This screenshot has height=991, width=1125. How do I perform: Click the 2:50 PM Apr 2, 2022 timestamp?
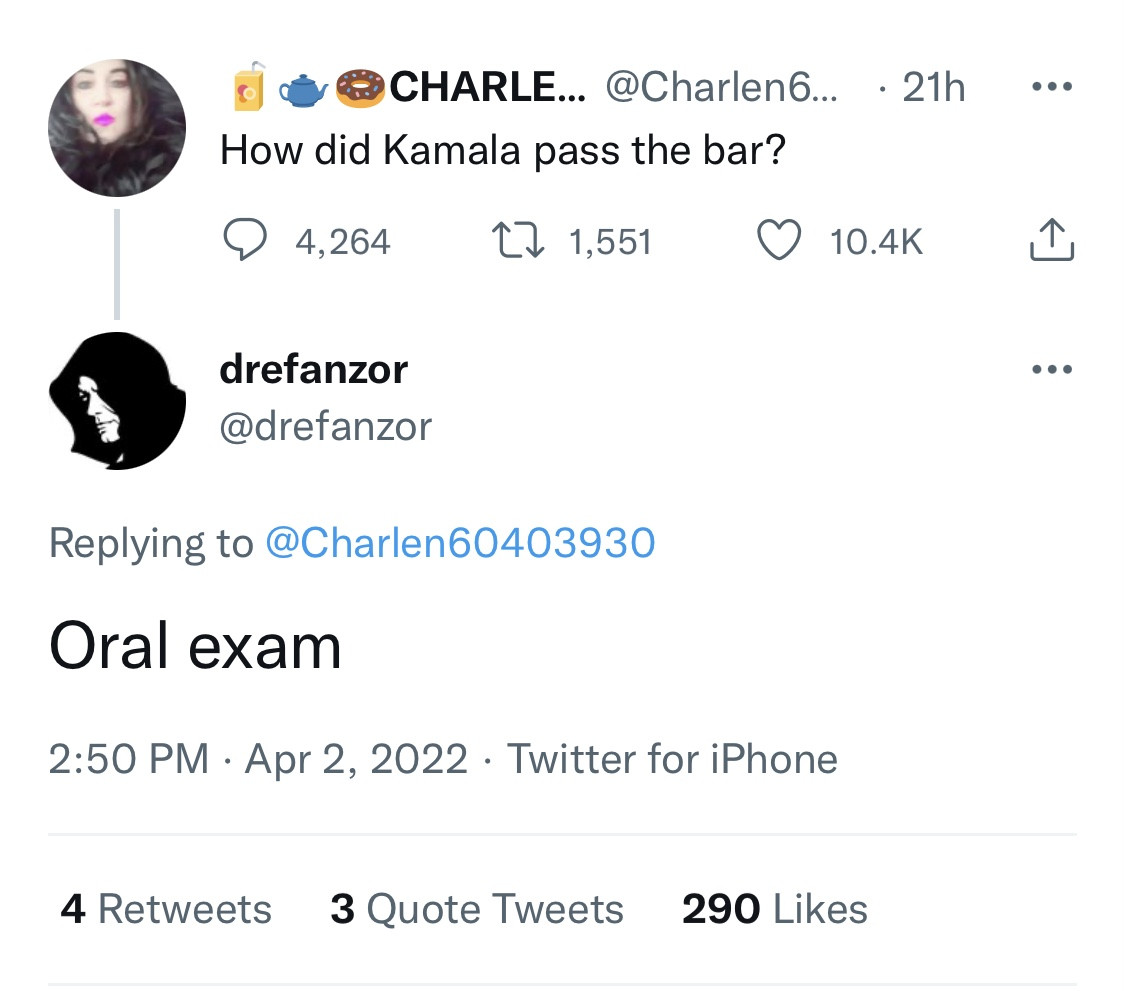(258, 759)
